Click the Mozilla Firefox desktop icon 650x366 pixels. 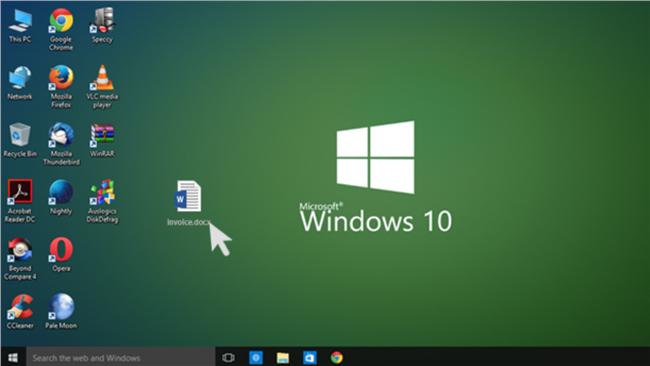[x=61, y=86]
